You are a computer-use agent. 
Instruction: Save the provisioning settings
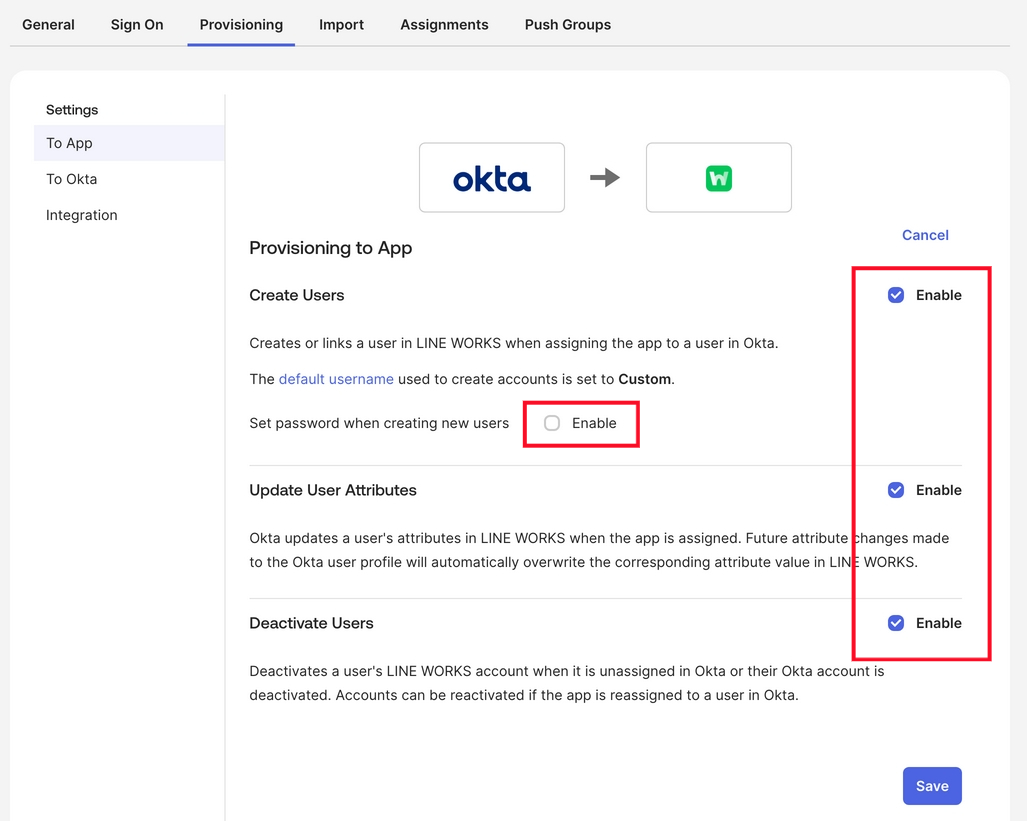[x=932, y=786]
